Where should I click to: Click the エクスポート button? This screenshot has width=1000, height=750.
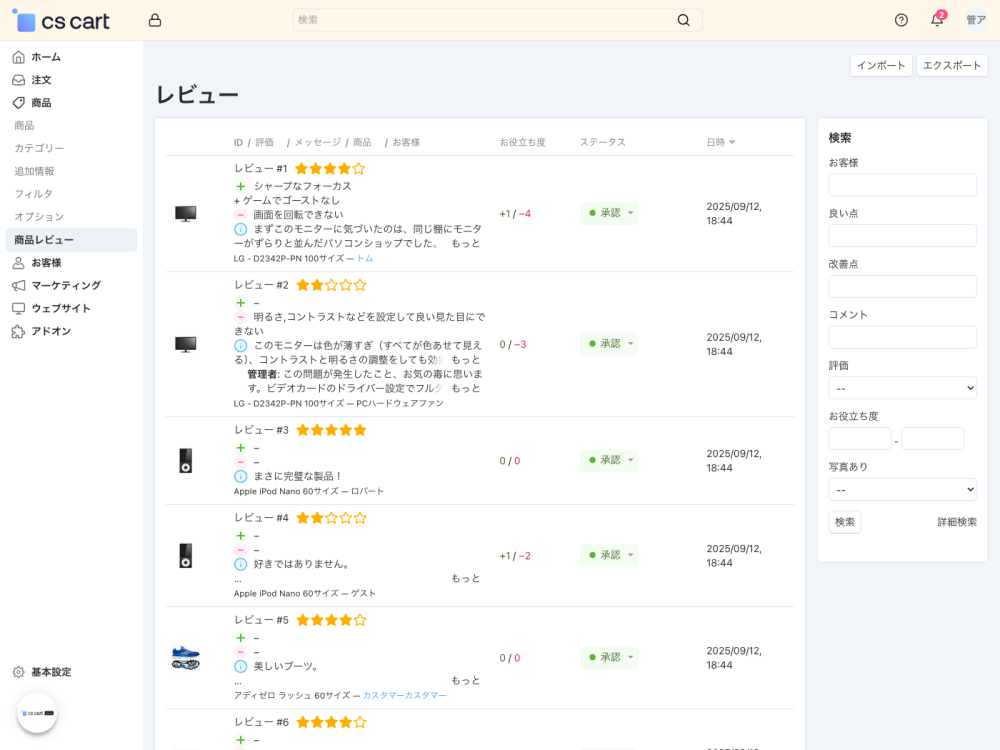point(952,65)
